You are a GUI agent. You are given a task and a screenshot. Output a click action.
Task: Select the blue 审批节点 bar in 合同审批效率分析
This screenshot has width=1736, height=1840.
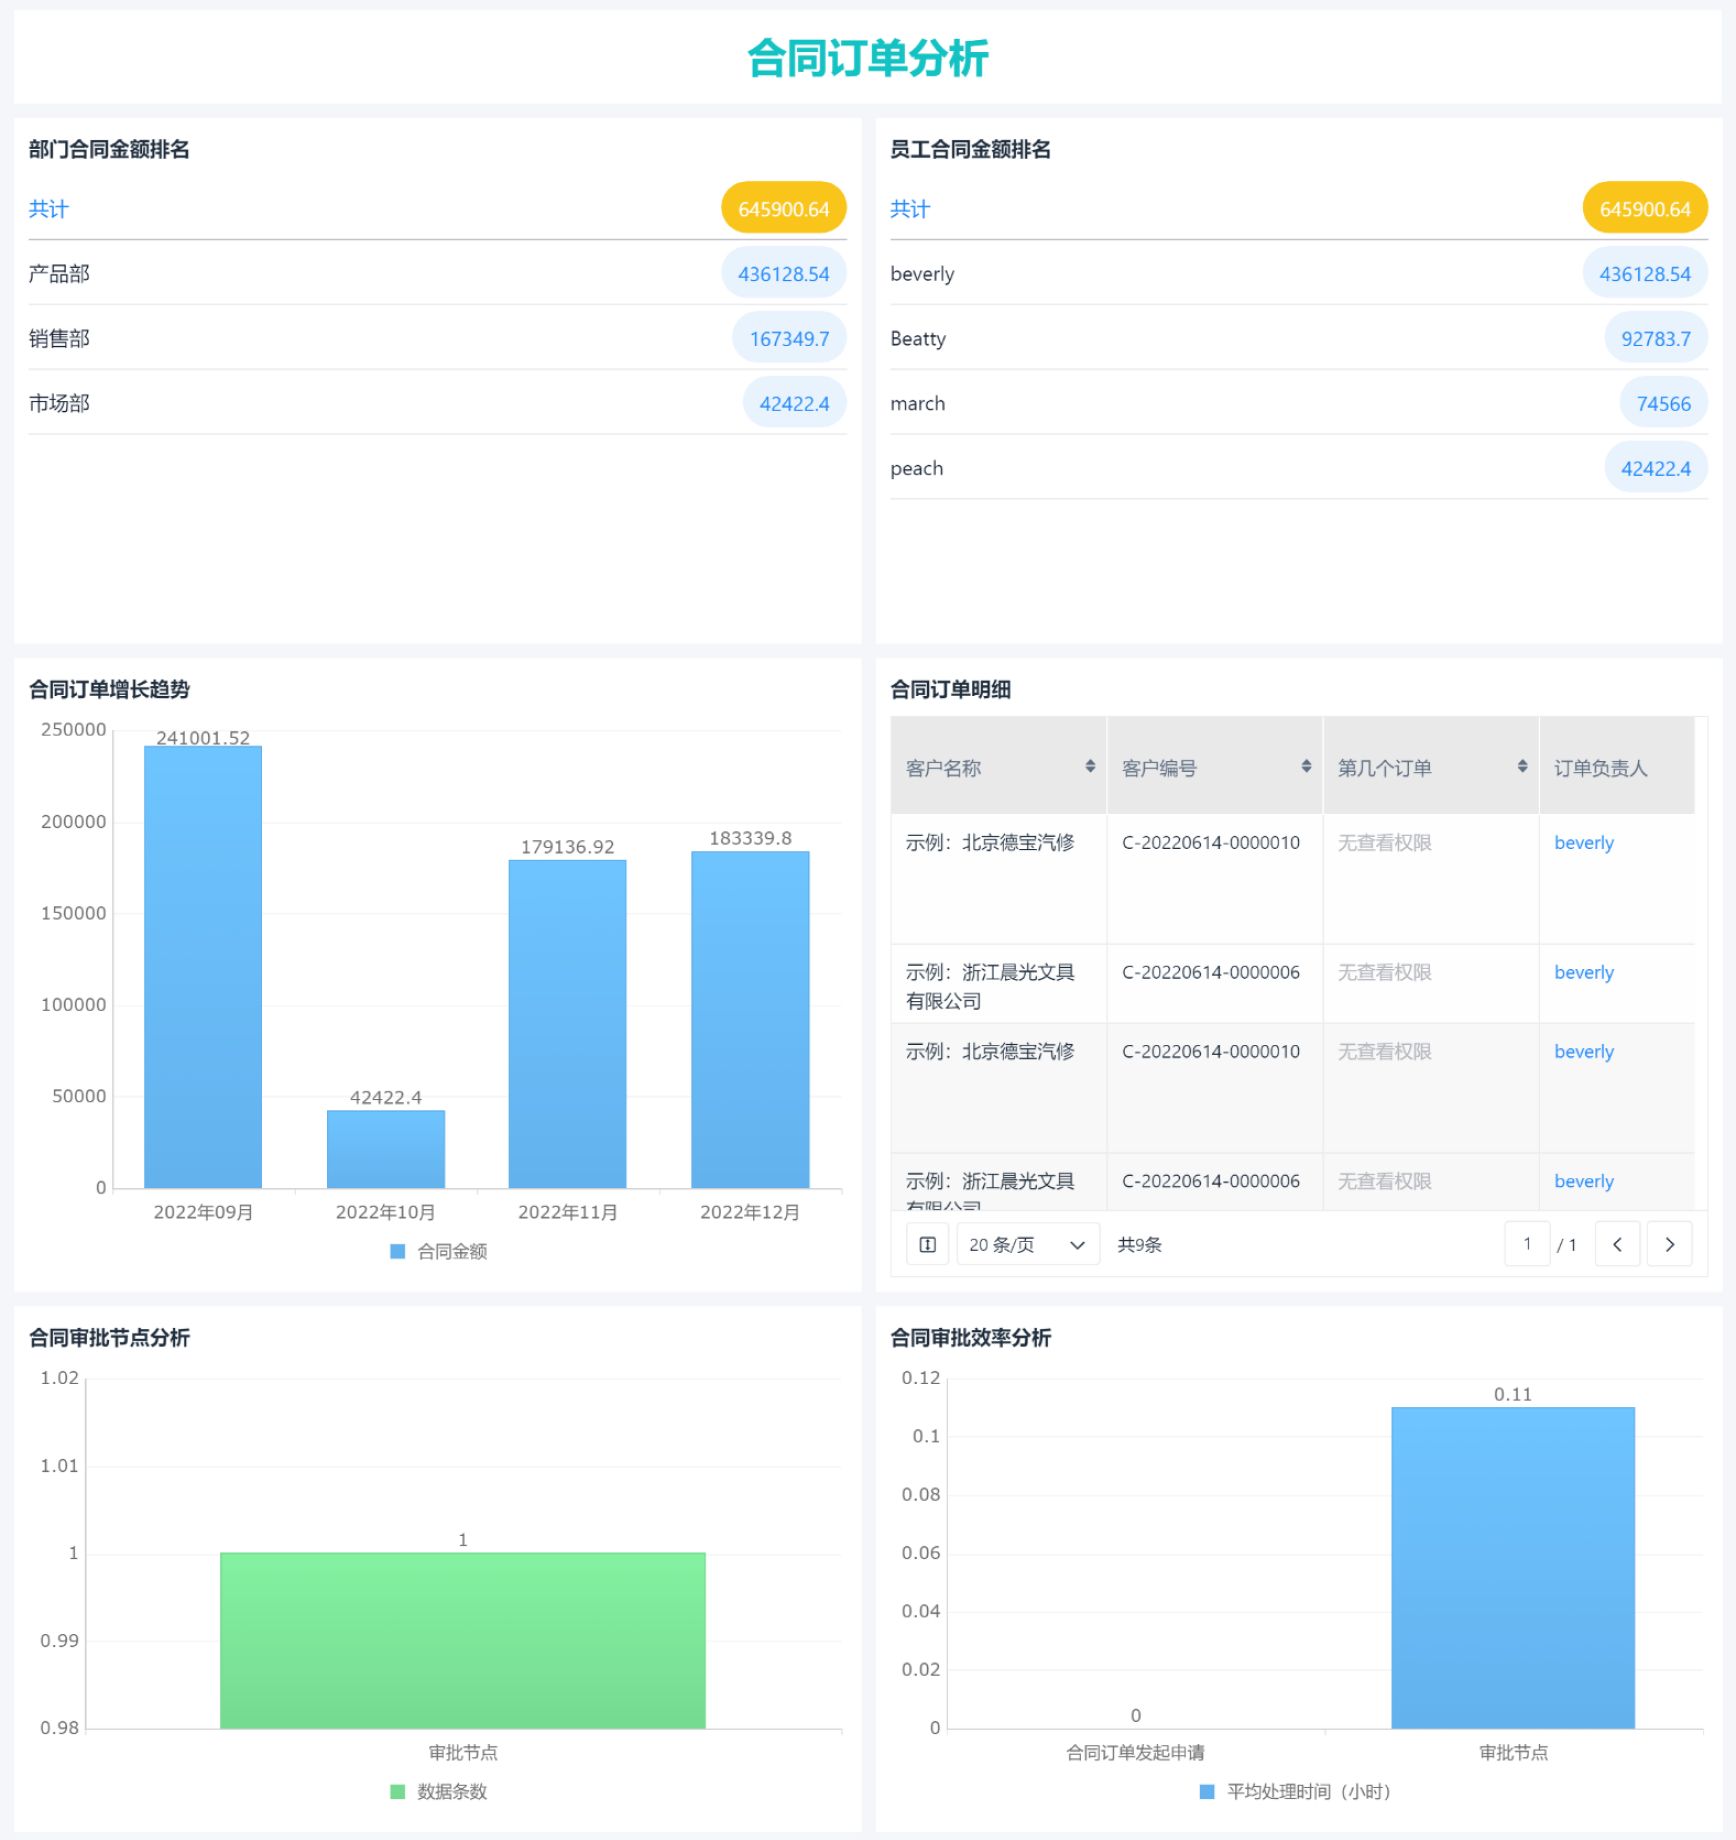click(1513, 1568)
